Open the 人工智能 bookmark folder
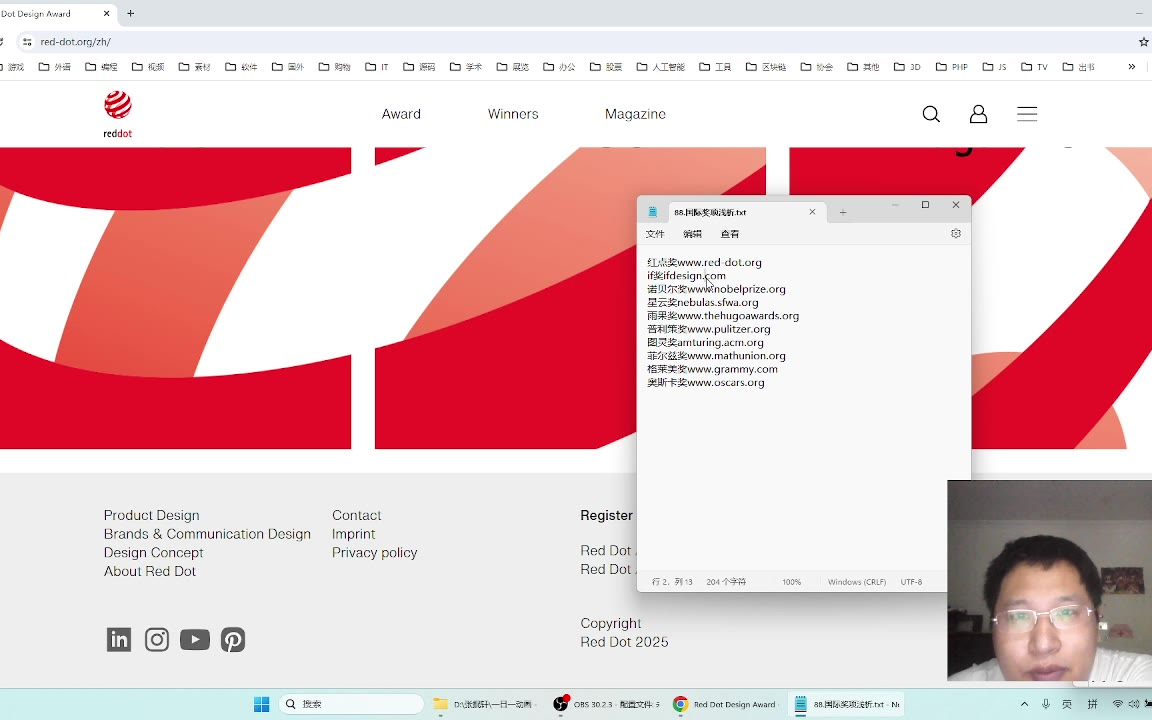 pyautogui.click(x=660, y=67)
